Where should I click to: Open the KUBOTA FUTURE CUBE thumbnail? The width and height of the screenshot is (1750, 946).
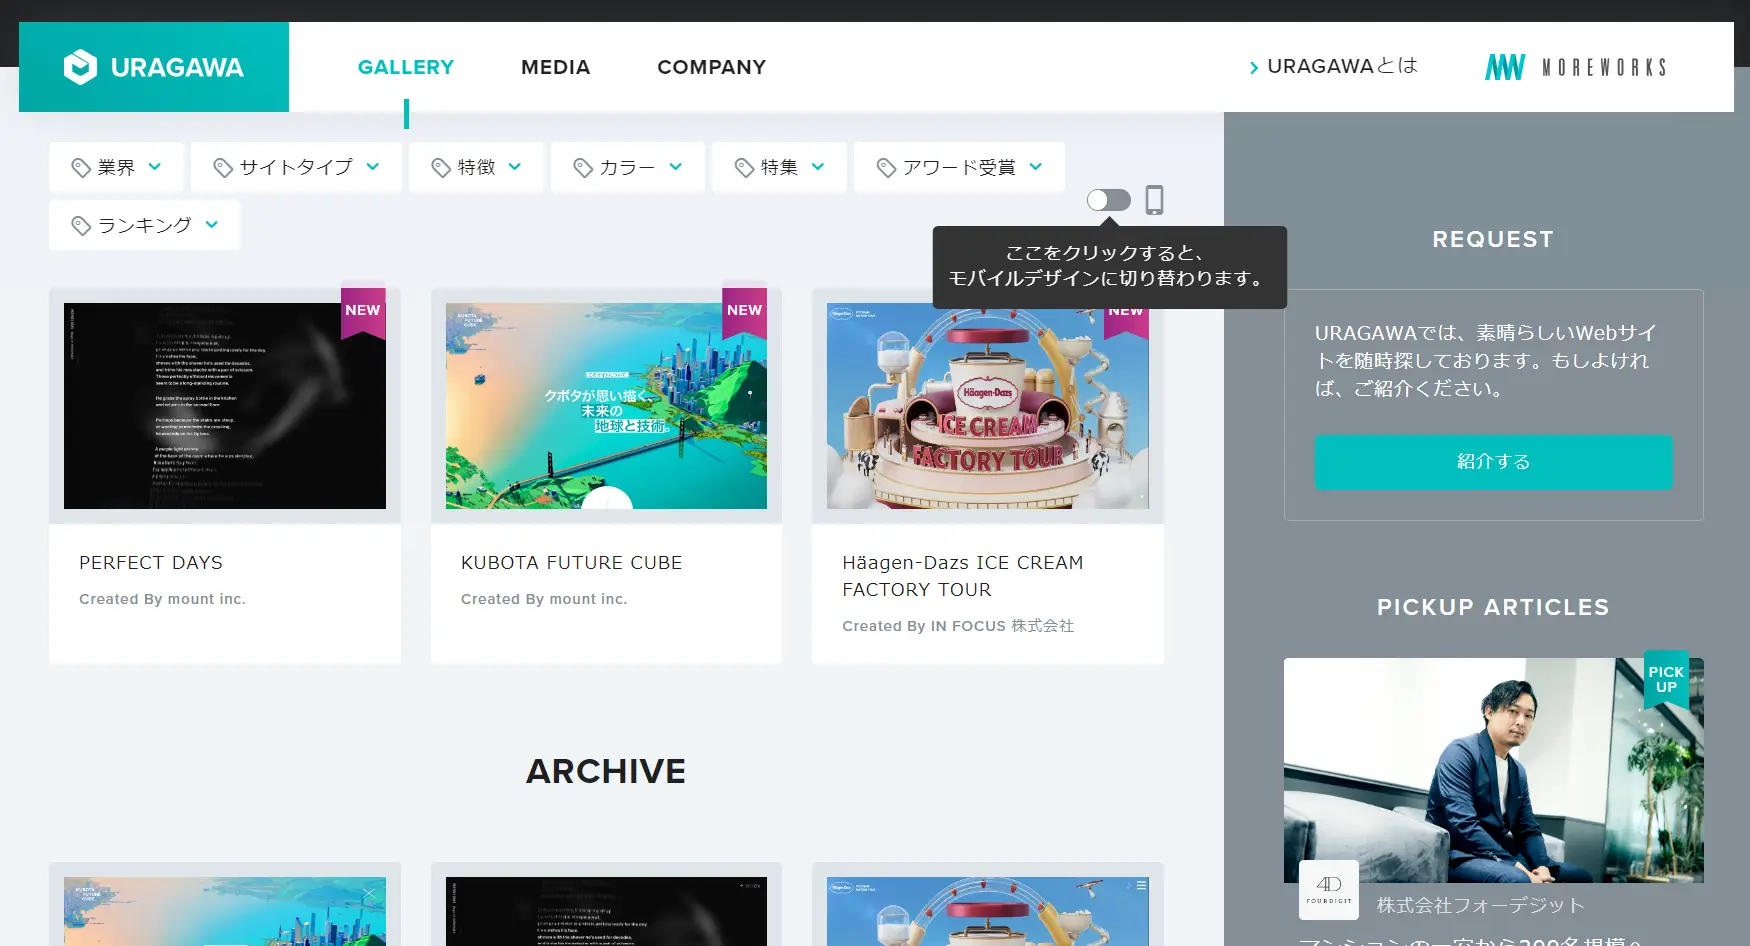tap(606, 406)
